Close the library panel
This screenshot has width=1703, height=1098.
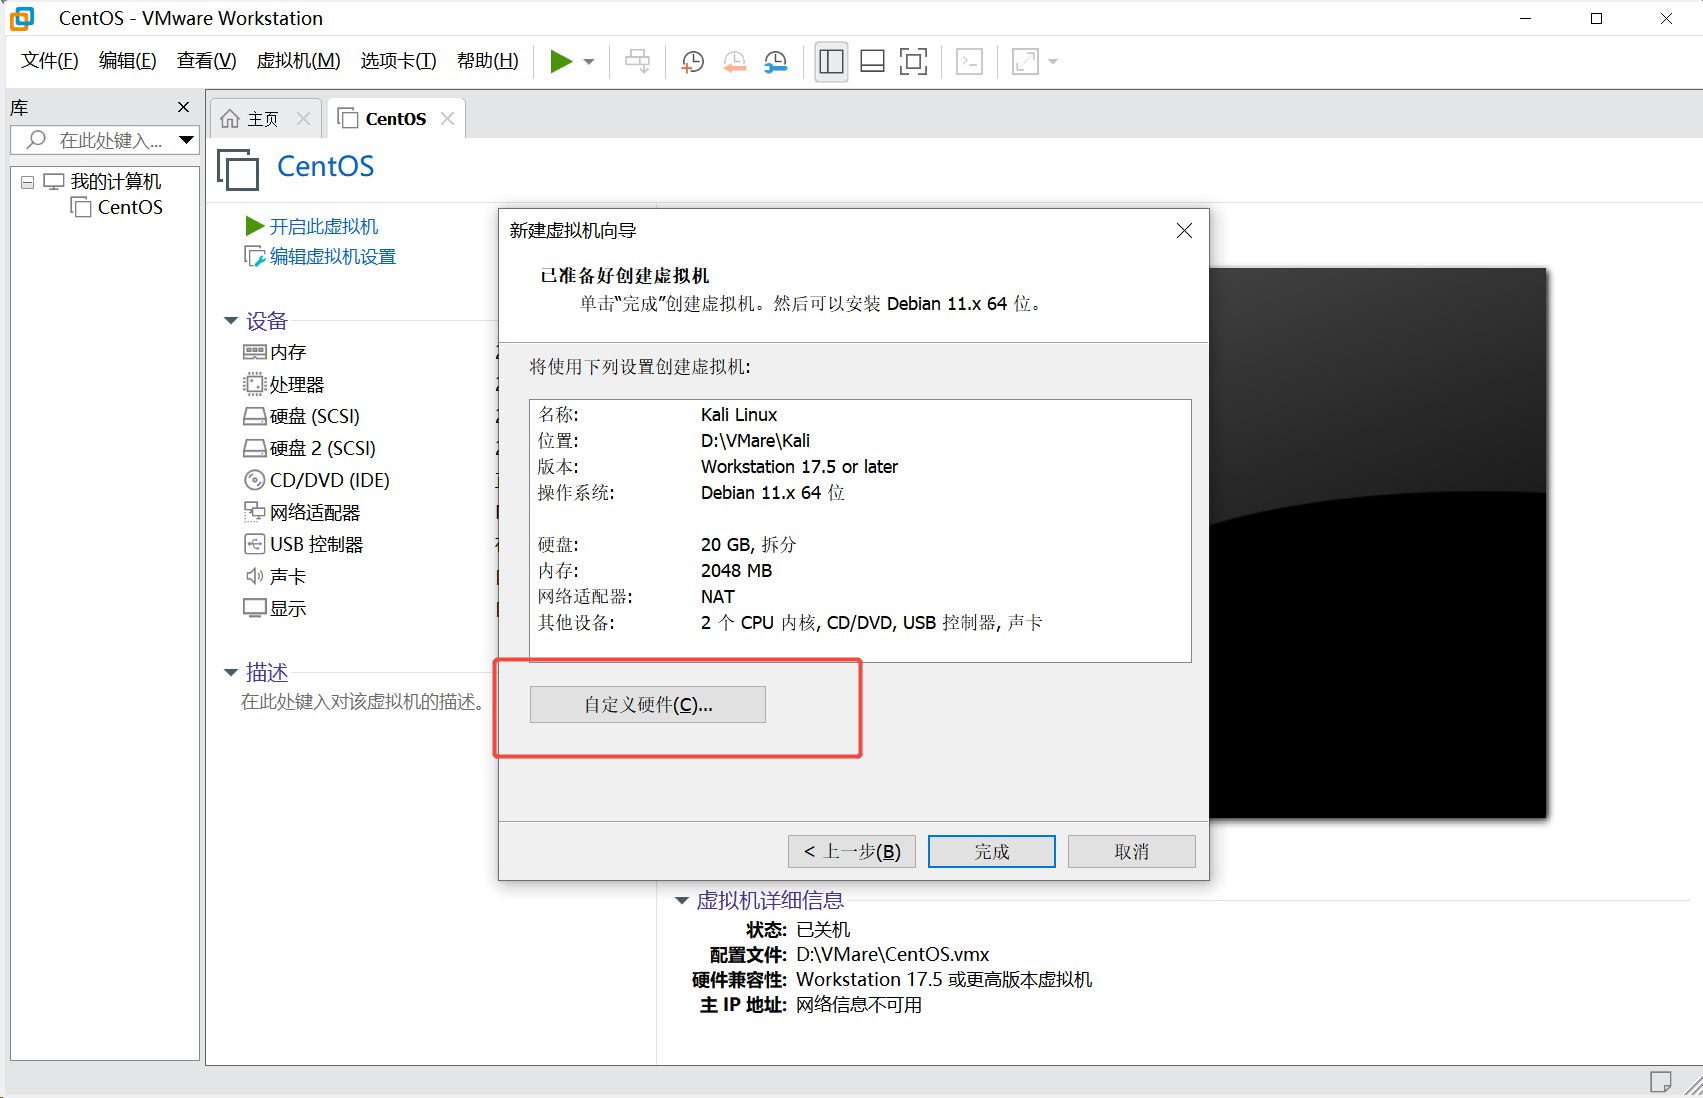click(183, 107)
